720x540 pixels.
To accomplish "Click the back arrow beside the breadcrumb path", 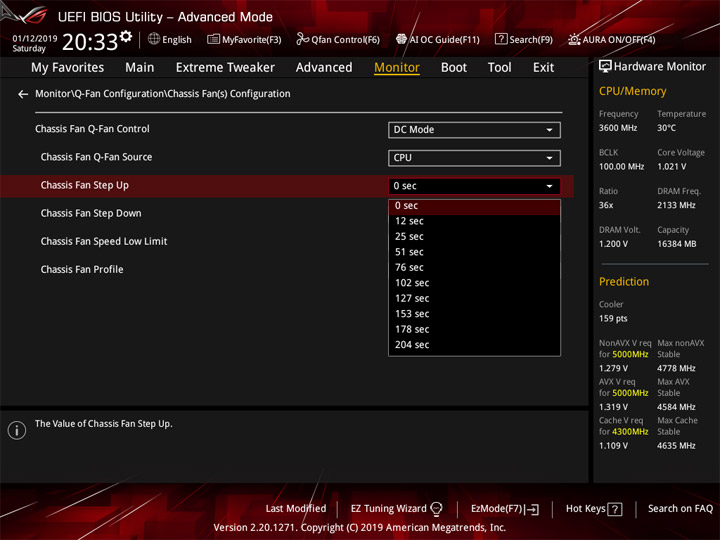I will (23, 94).
